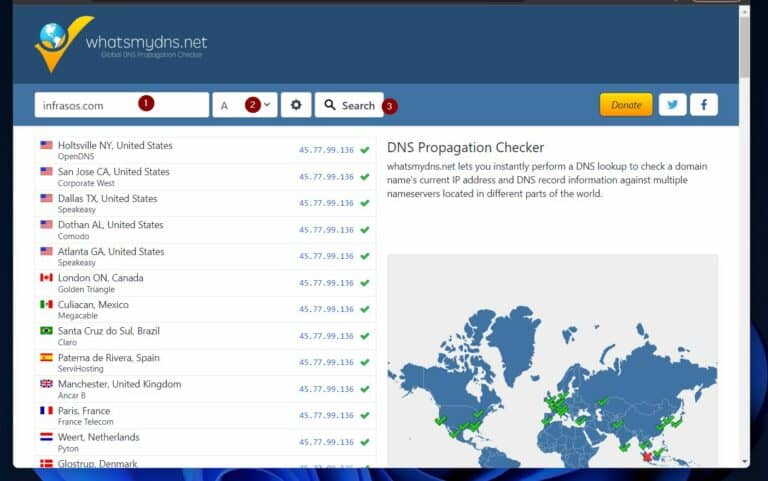This screenshot has width=768, height=481.
Task: Click the IP address in Manchester row
Action: (326, 389)
